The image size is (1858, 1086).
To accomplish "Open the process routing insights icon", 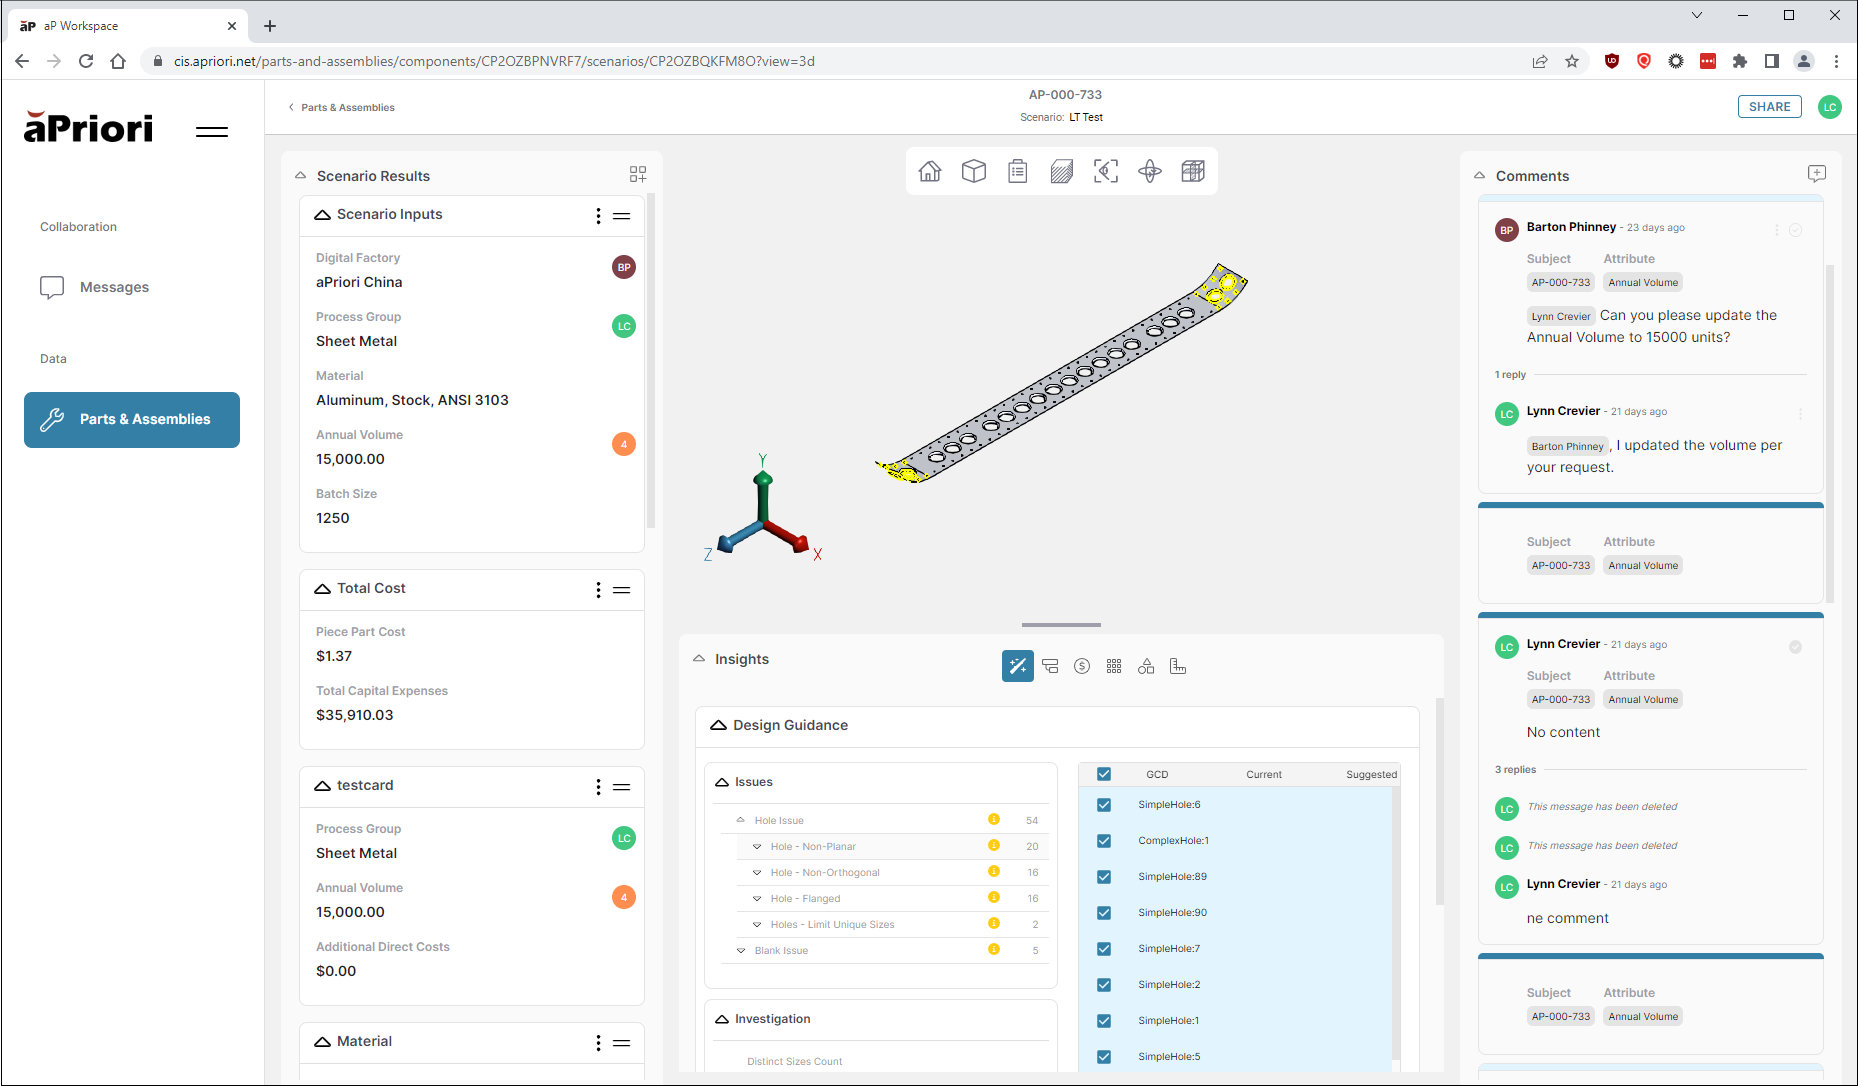I will (1050, 666).
